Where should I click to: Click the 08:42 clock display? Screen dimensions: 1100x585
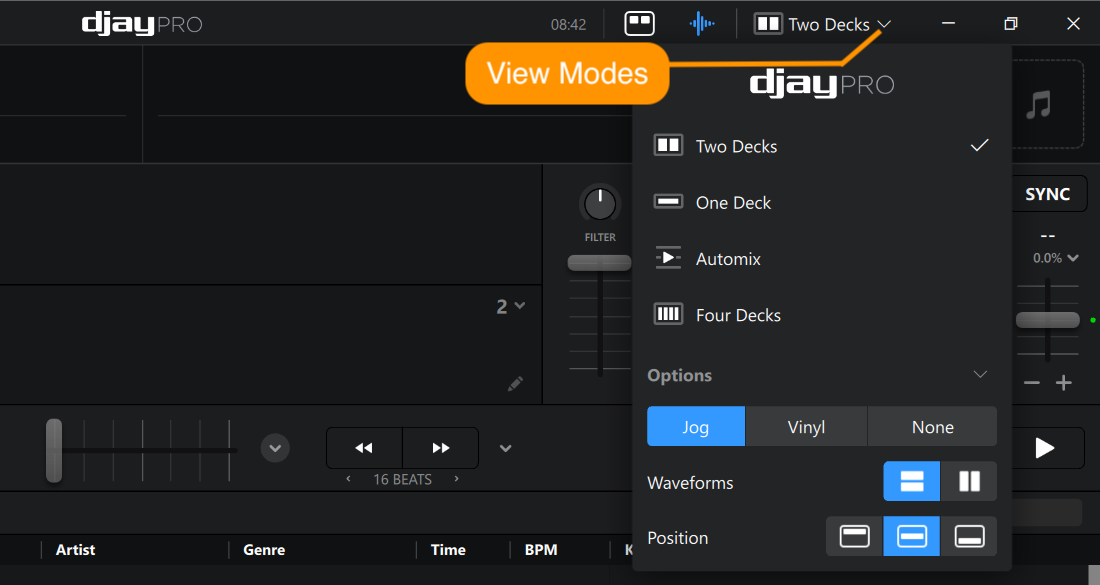click(568, 25)
